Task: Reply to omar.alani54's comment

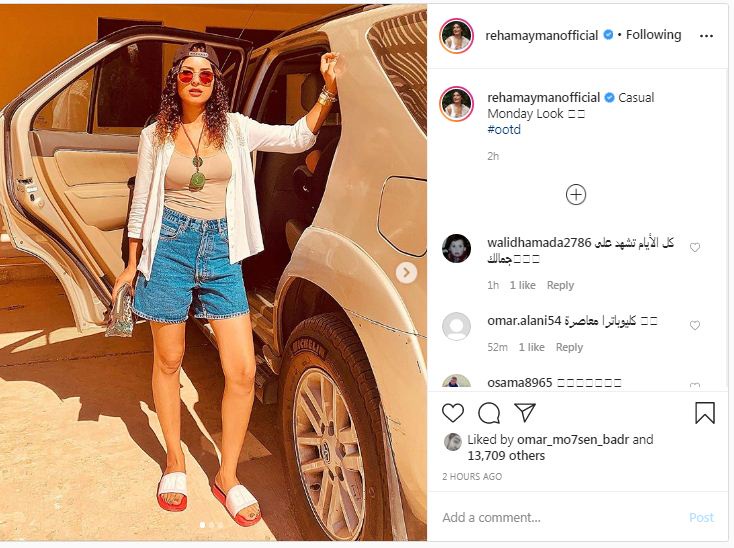Action: point(569,347)
